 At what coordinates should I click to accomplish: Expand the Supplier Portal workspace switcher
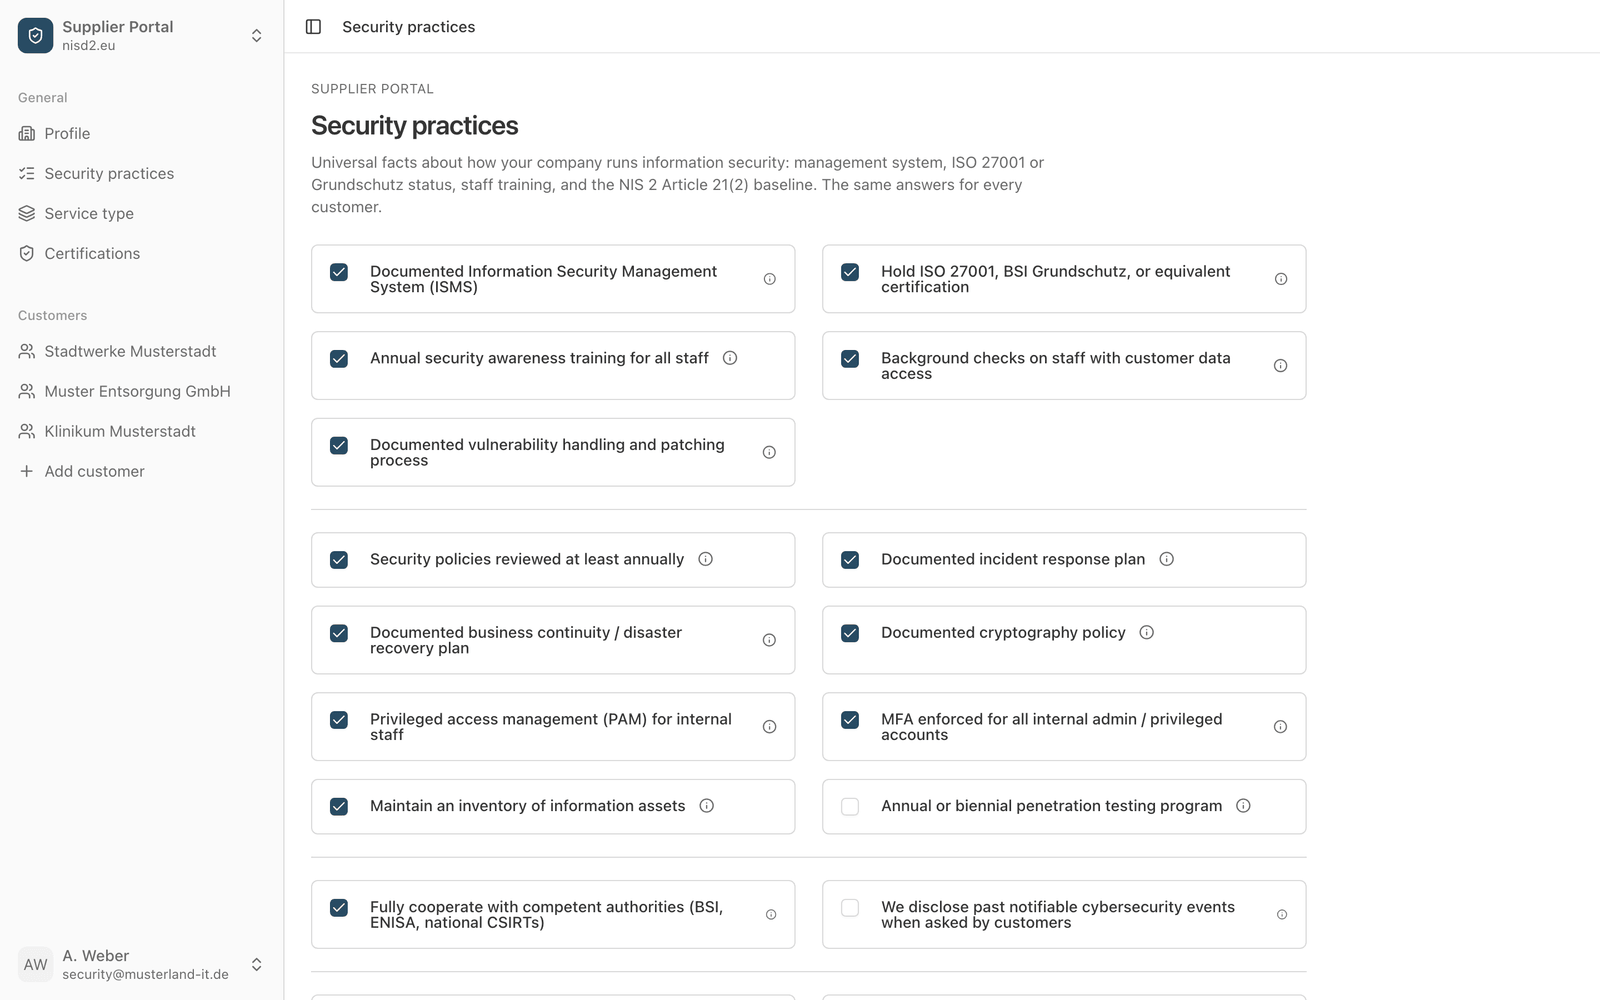pos(257,35)
